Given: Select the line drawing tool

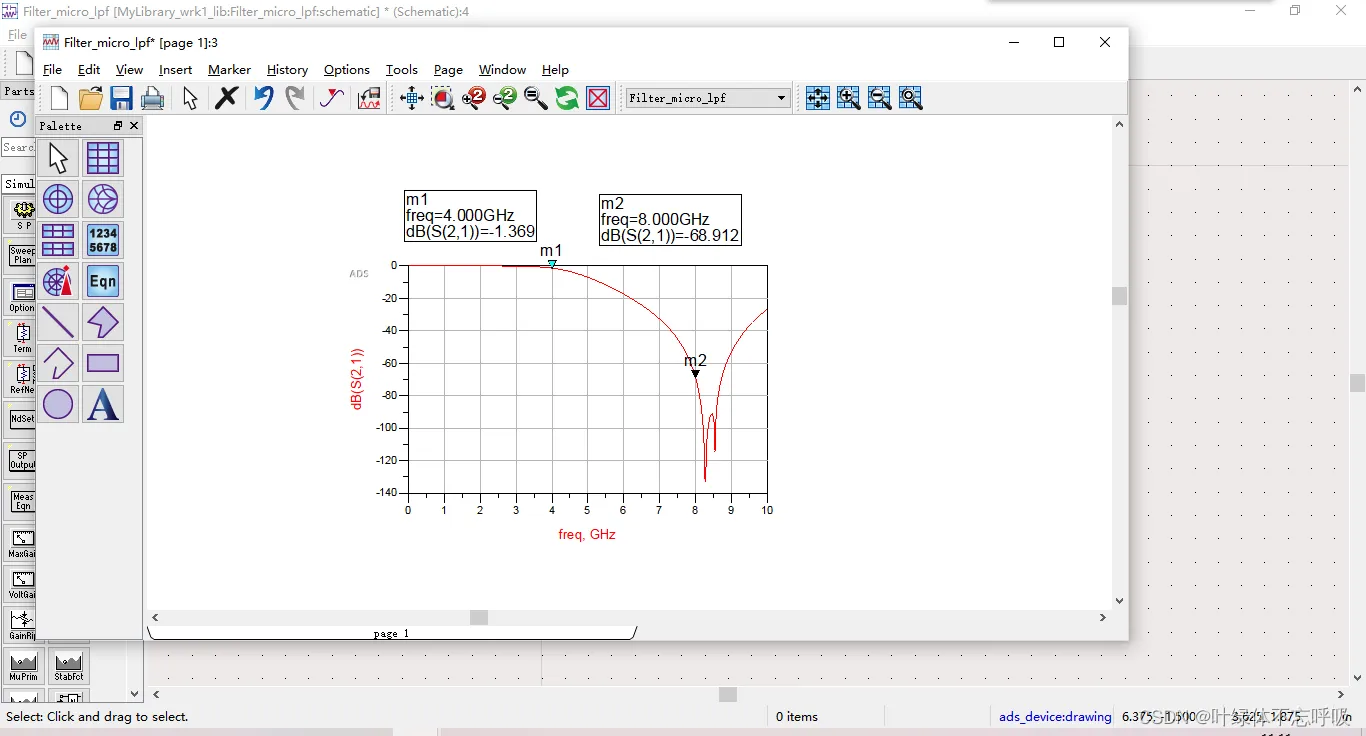Looking at the screenshot, I should [58, 322].
